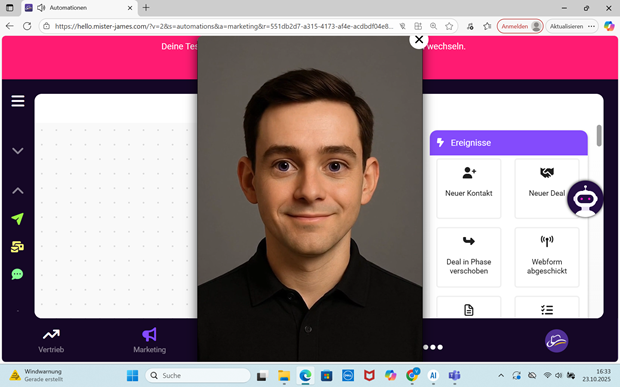This screenshot has height=387, width=620.
Task: Mute the Automationen tab audio
Action: [x=41, y=8]
